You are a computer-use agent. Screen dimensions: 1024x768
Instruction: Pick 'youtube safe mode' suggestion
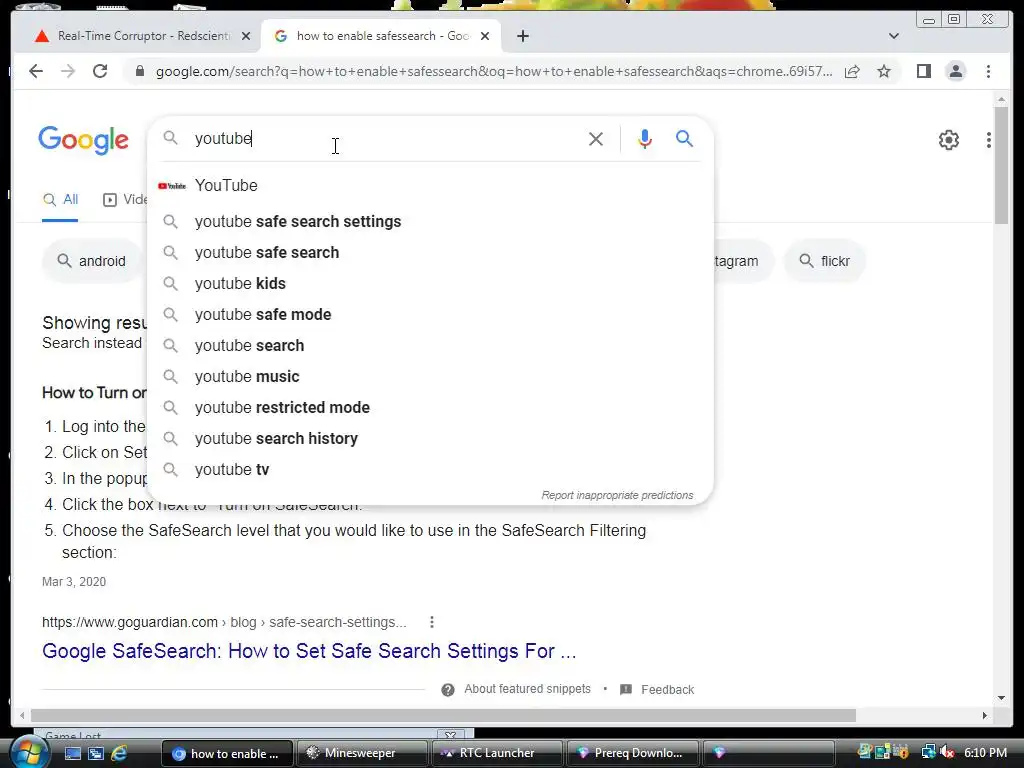(430, 315)
